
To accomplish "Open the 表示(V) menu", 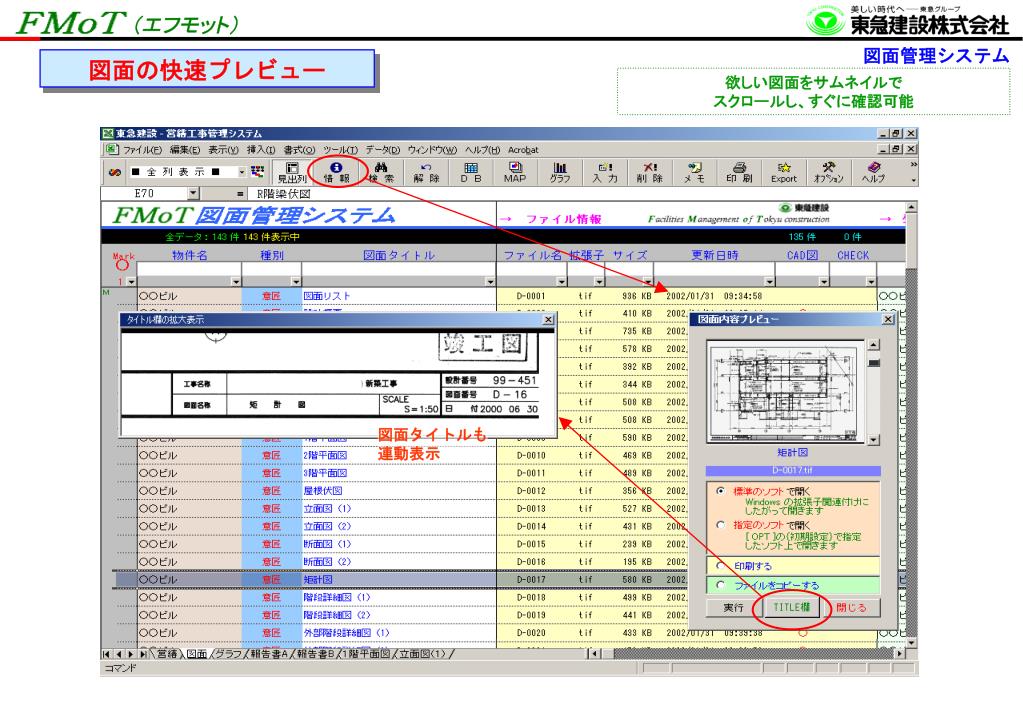I will [223, 149].
